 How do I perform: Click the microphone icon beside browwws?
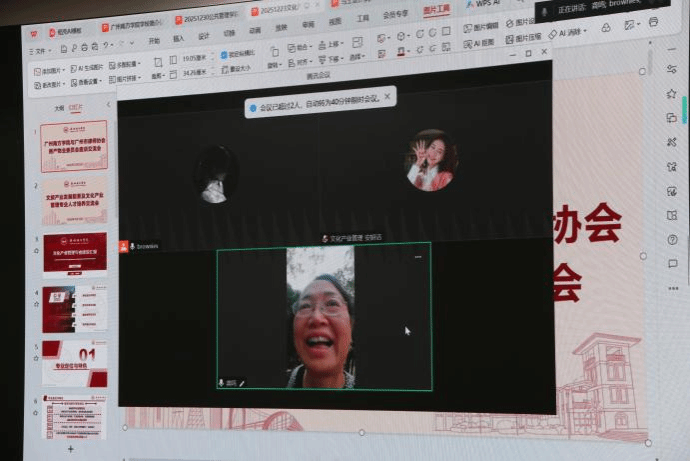[131, 246]
